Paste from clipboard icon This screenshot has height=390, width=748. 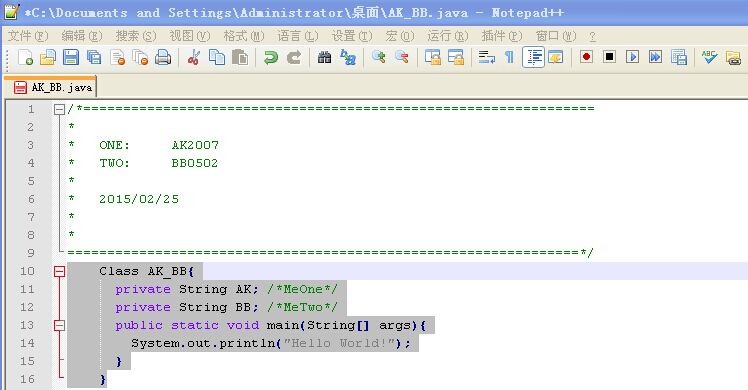[240, 57]
